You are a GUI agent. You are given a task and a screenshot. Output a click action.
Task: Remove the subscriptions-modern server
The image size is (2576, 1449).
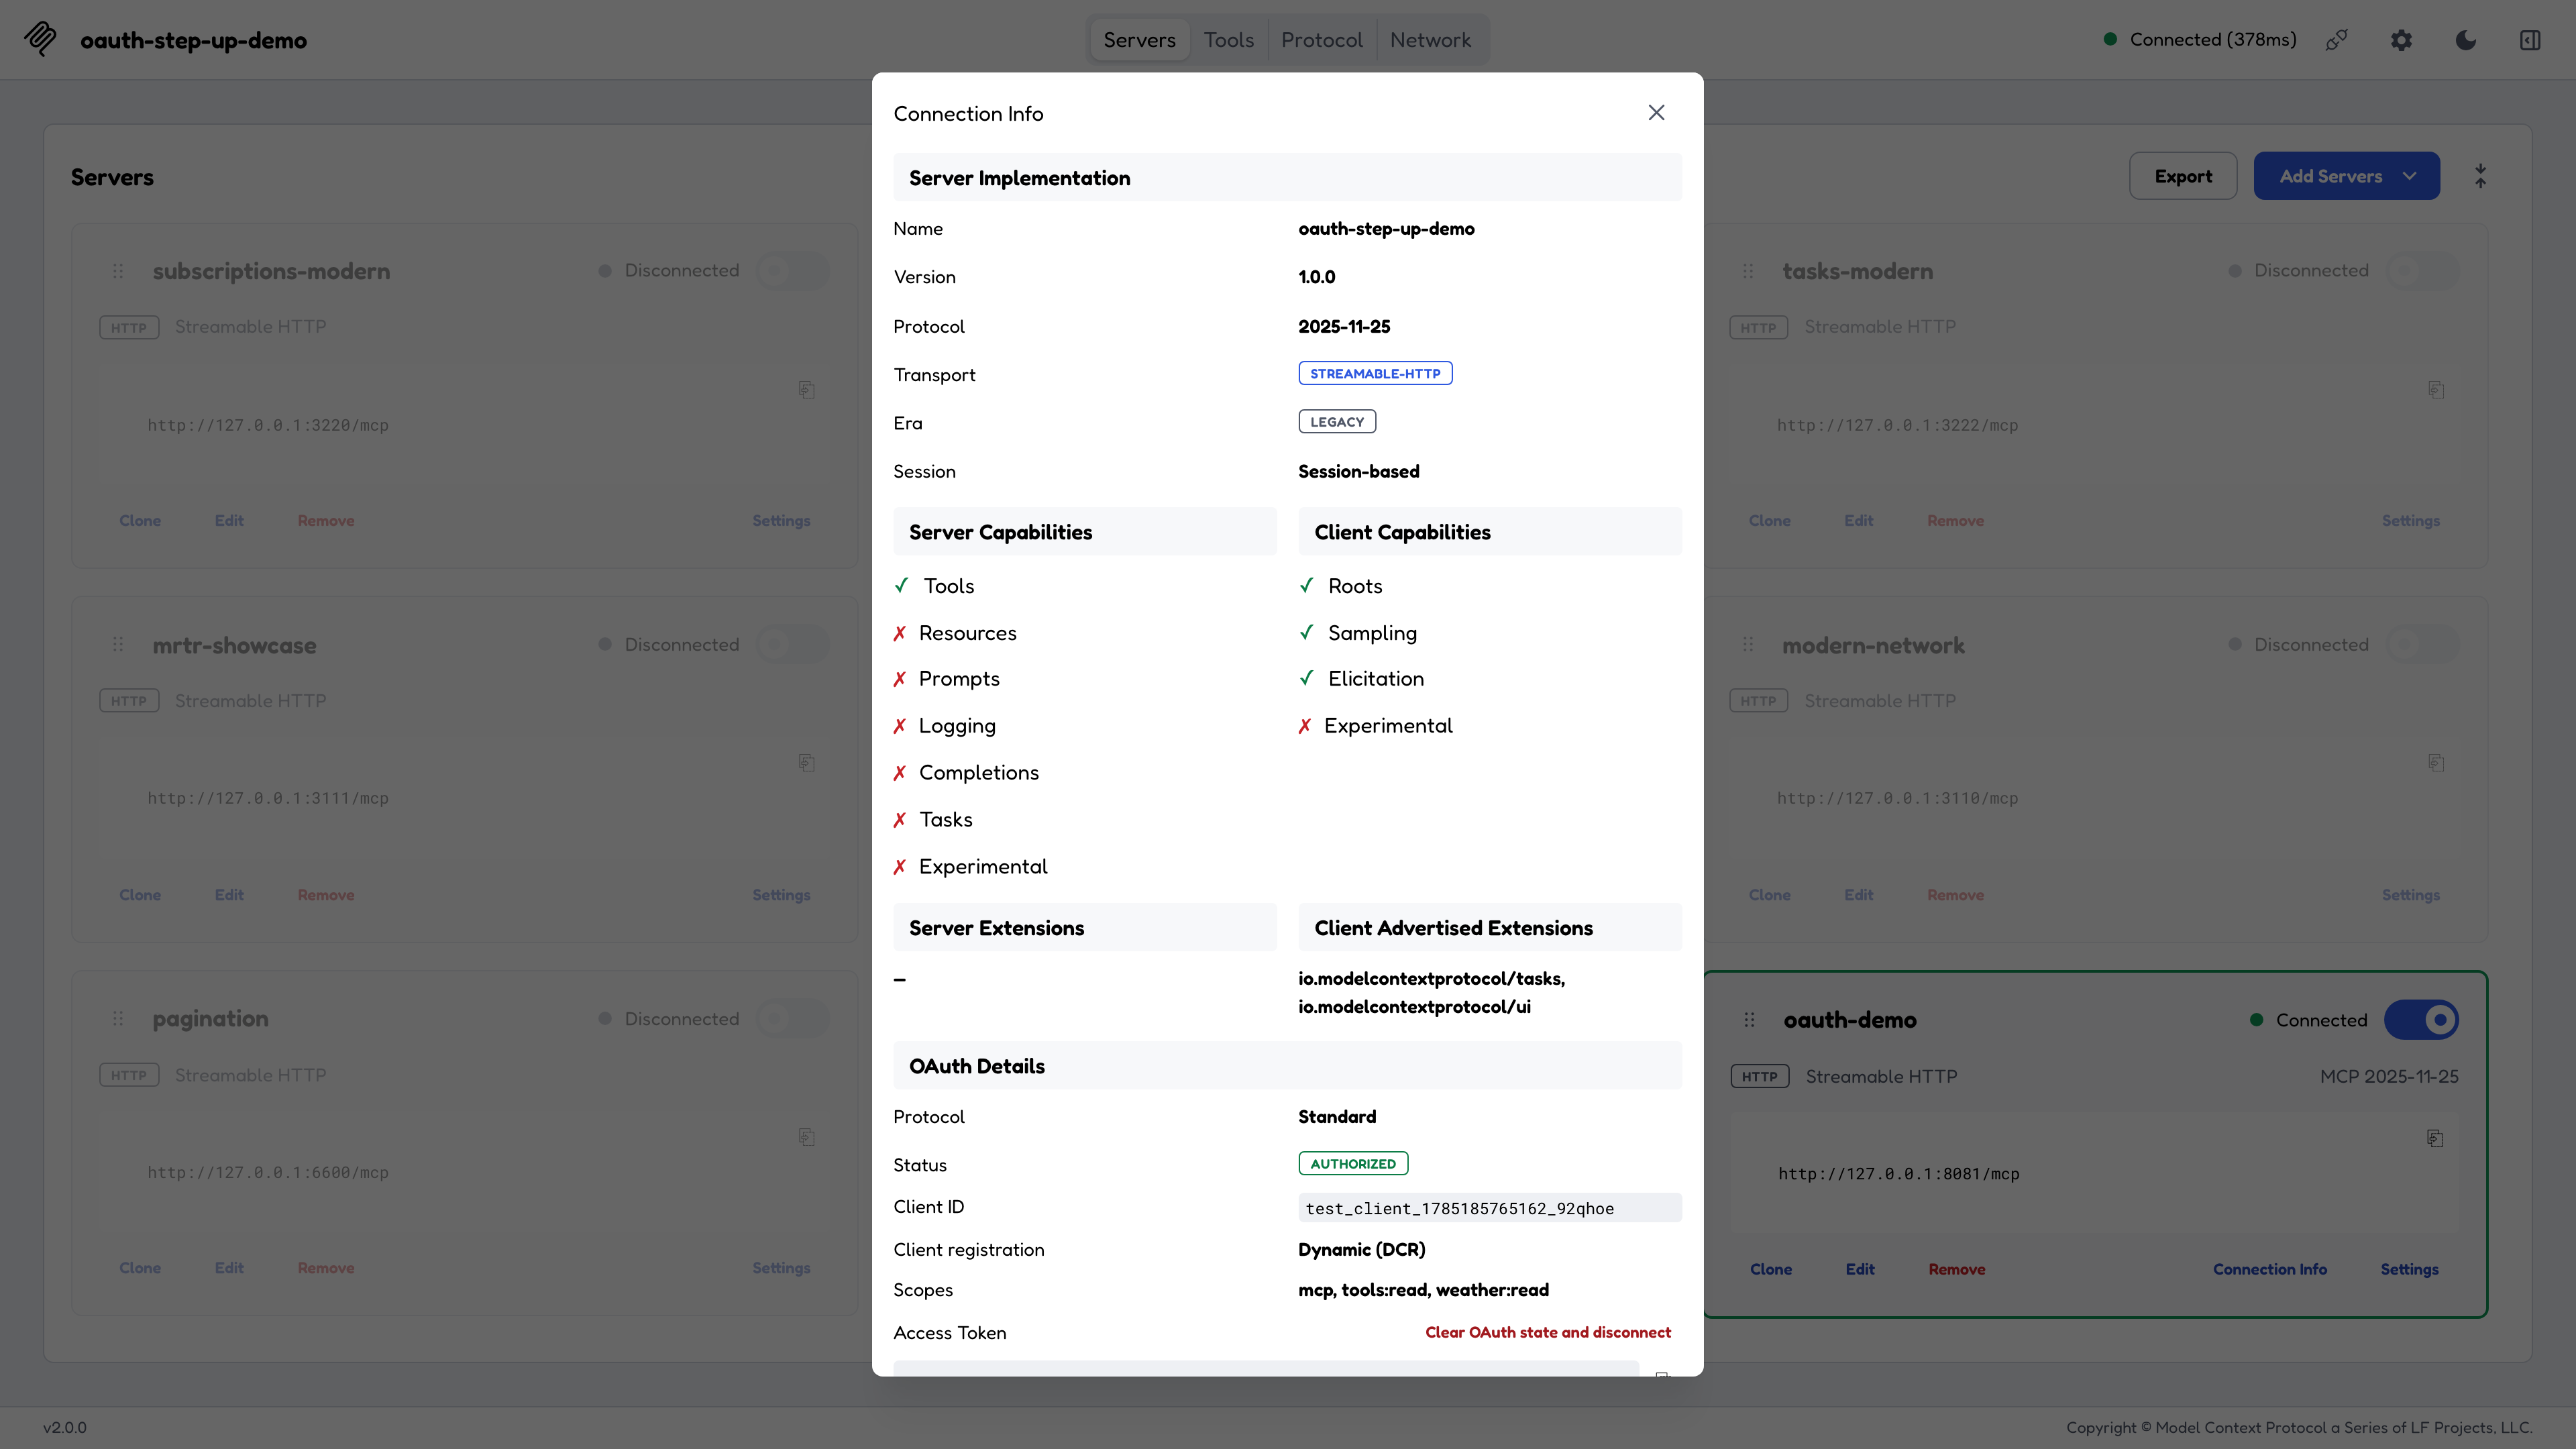(x=326, y=521)
